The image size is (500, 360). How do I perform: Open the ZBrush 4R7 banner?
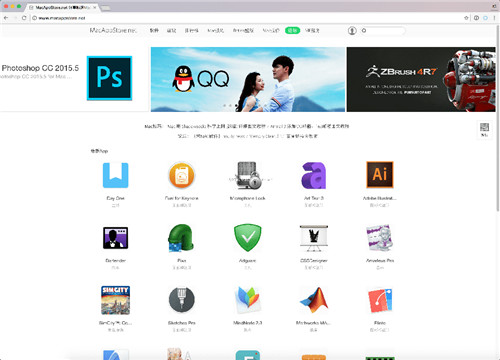421,79
